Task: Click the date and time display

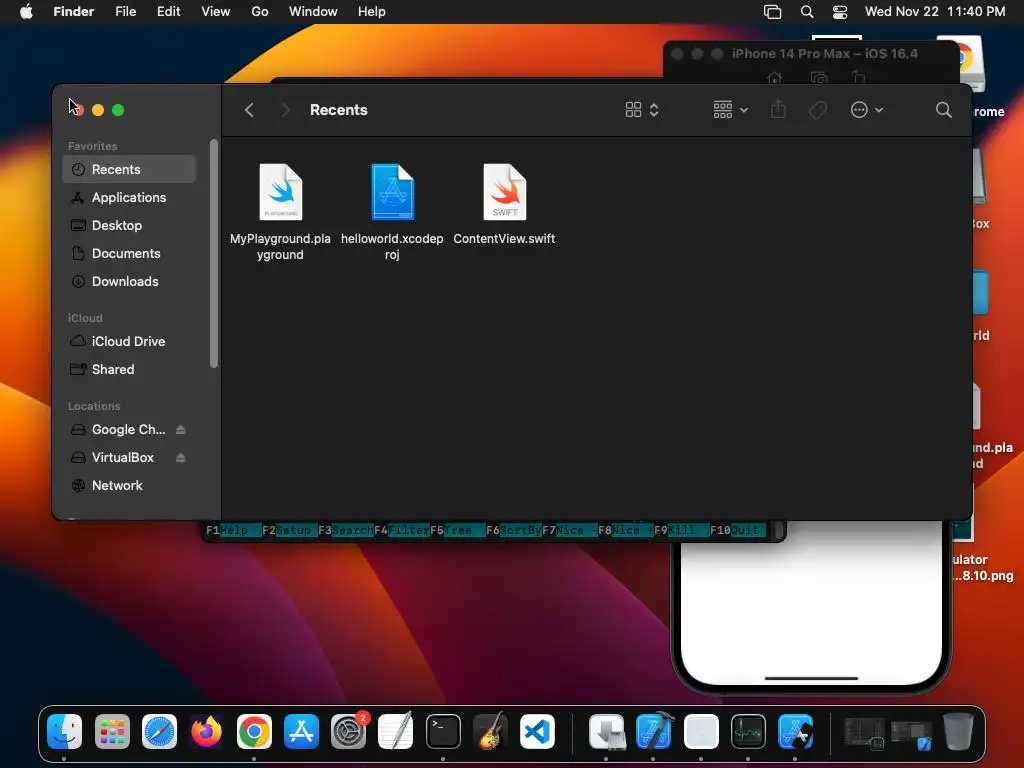Action: [935, 12]
